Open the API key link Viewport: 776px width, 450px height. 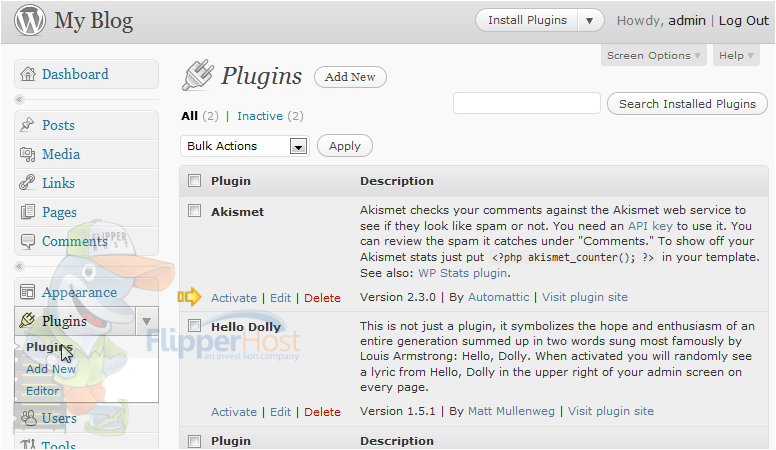(650, 226)
